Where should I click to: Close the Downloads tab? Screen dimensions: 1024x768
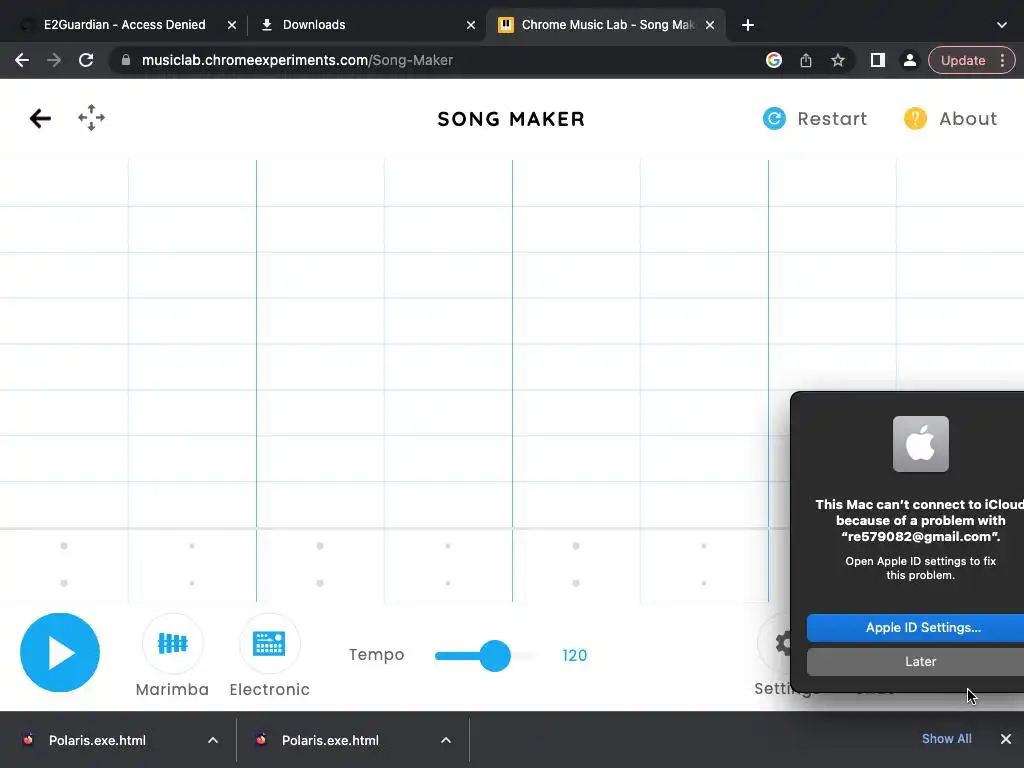point(471,25)
